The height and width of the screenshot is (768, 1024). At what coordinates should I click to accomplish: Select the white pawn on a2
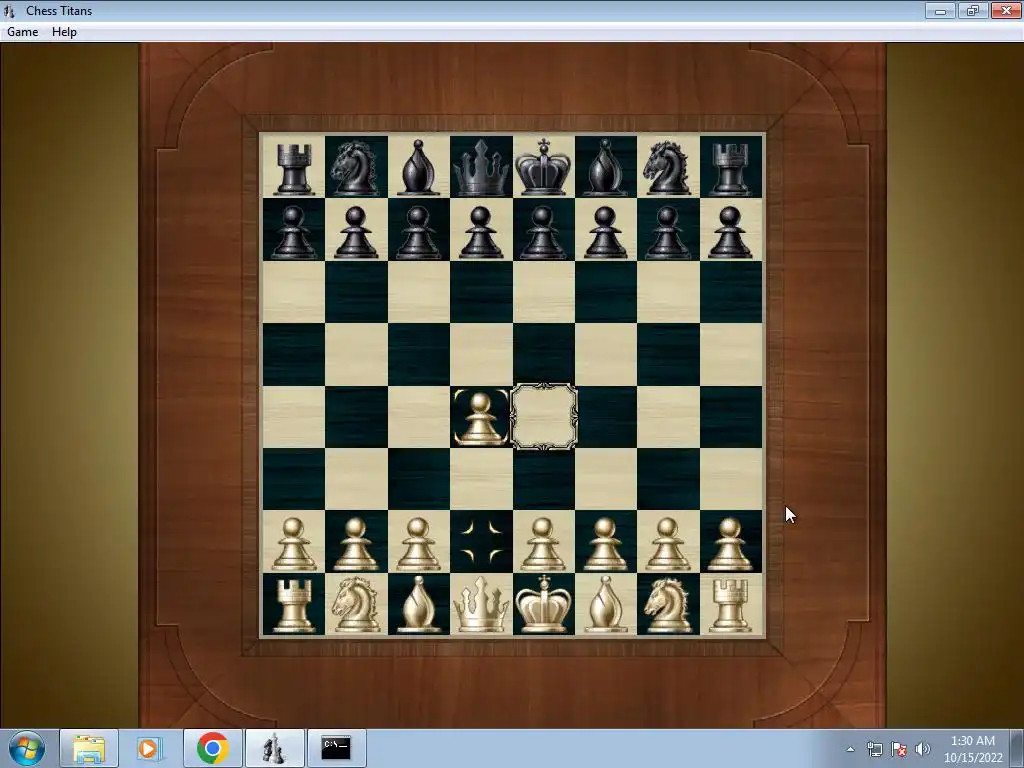click(x=293, y=543)
